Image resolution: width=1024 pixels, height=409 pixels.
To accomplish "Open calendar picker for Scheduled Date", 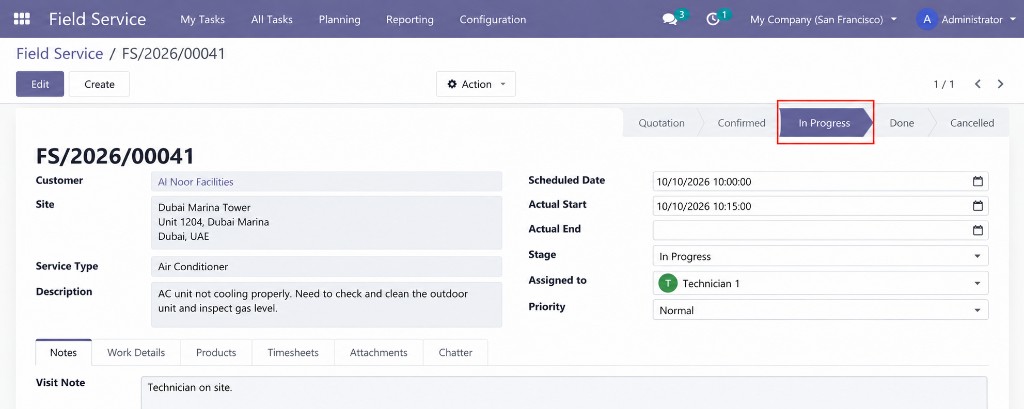I will pyautogui.click(x=978, y=182).
